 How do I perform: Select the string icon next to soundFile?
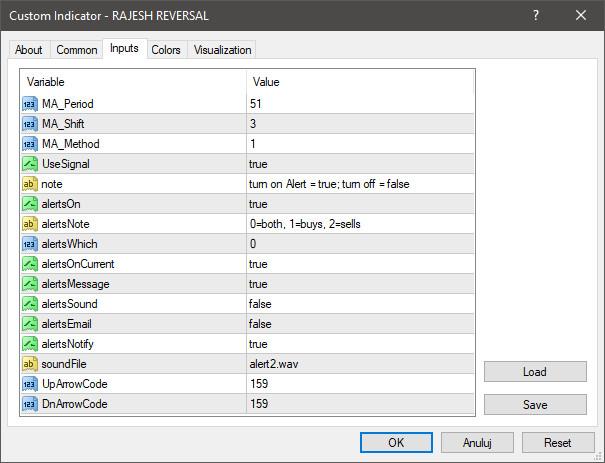click(30, 364)
